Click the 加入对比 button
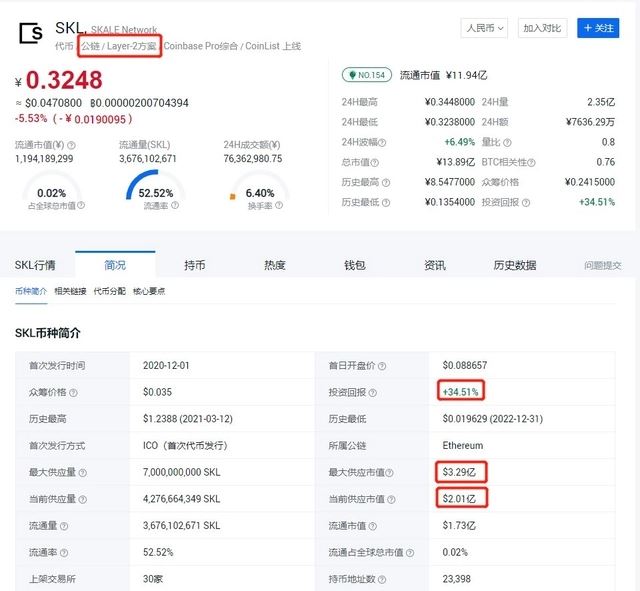Image resolution: width=640 pixels, height=591 pixels. pyautogui.click(x=542, y=28)
